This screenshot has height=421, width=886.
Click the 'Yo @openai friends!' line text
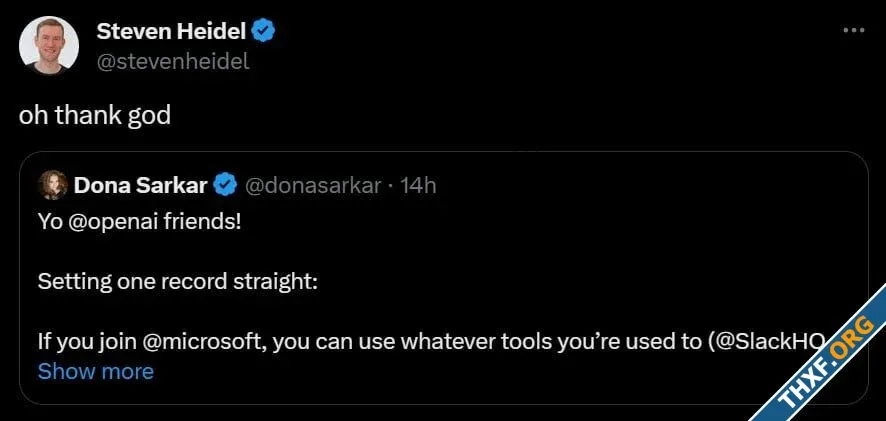(x=140, y=222)
